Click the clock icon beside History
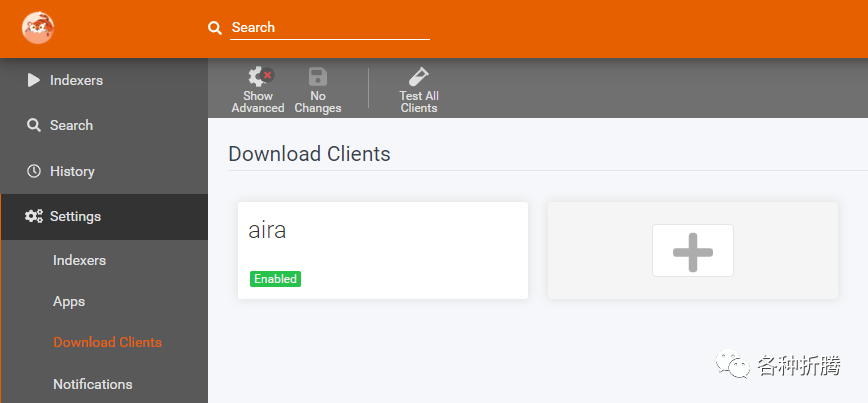Image resolution: width=868 pixels, height=403 pixels. 34,171
